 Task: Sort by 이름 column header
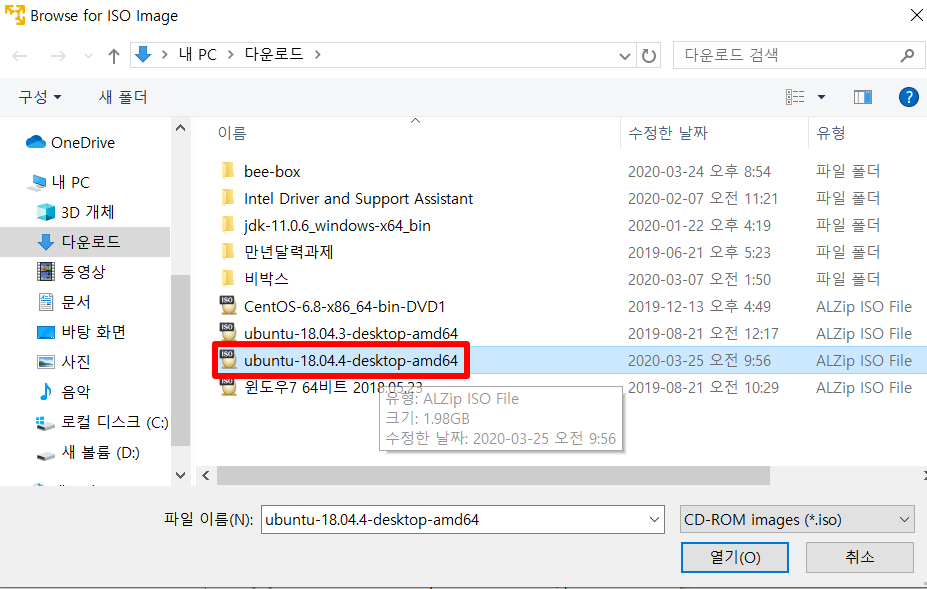coord(232,133)
